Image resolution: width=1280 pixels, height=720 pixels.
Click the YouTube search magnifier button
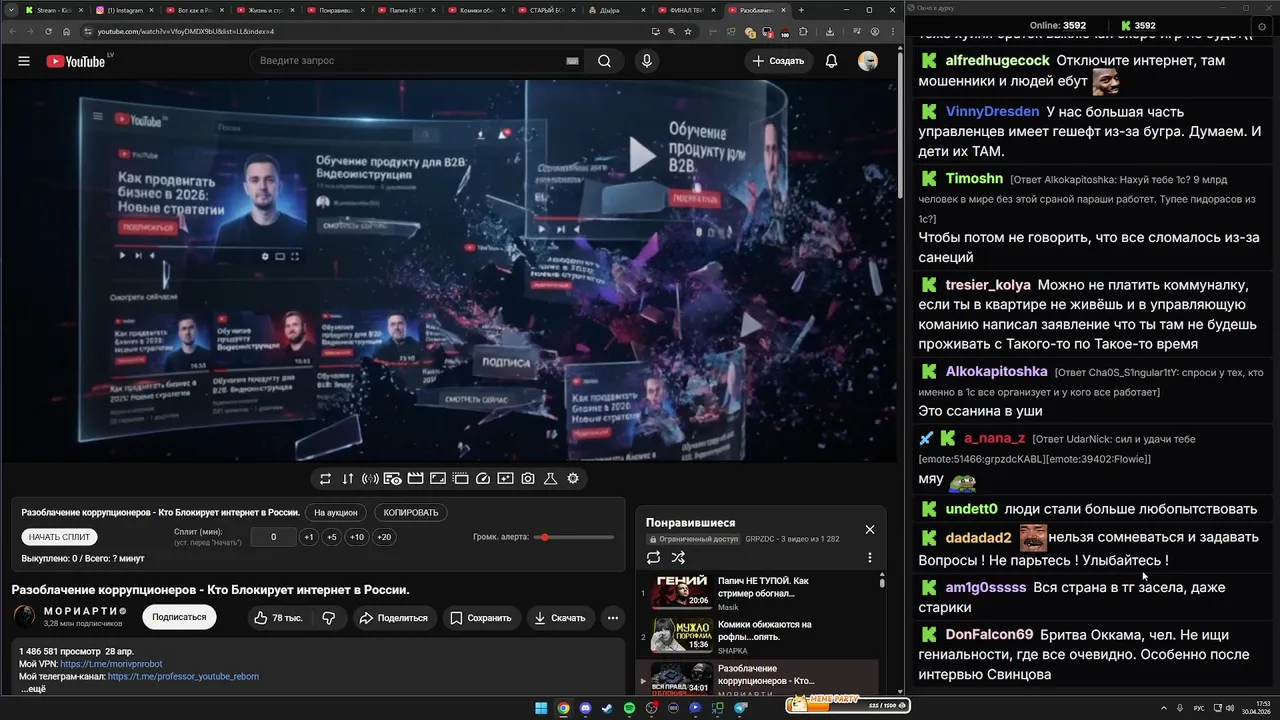(x=604, y=61)
